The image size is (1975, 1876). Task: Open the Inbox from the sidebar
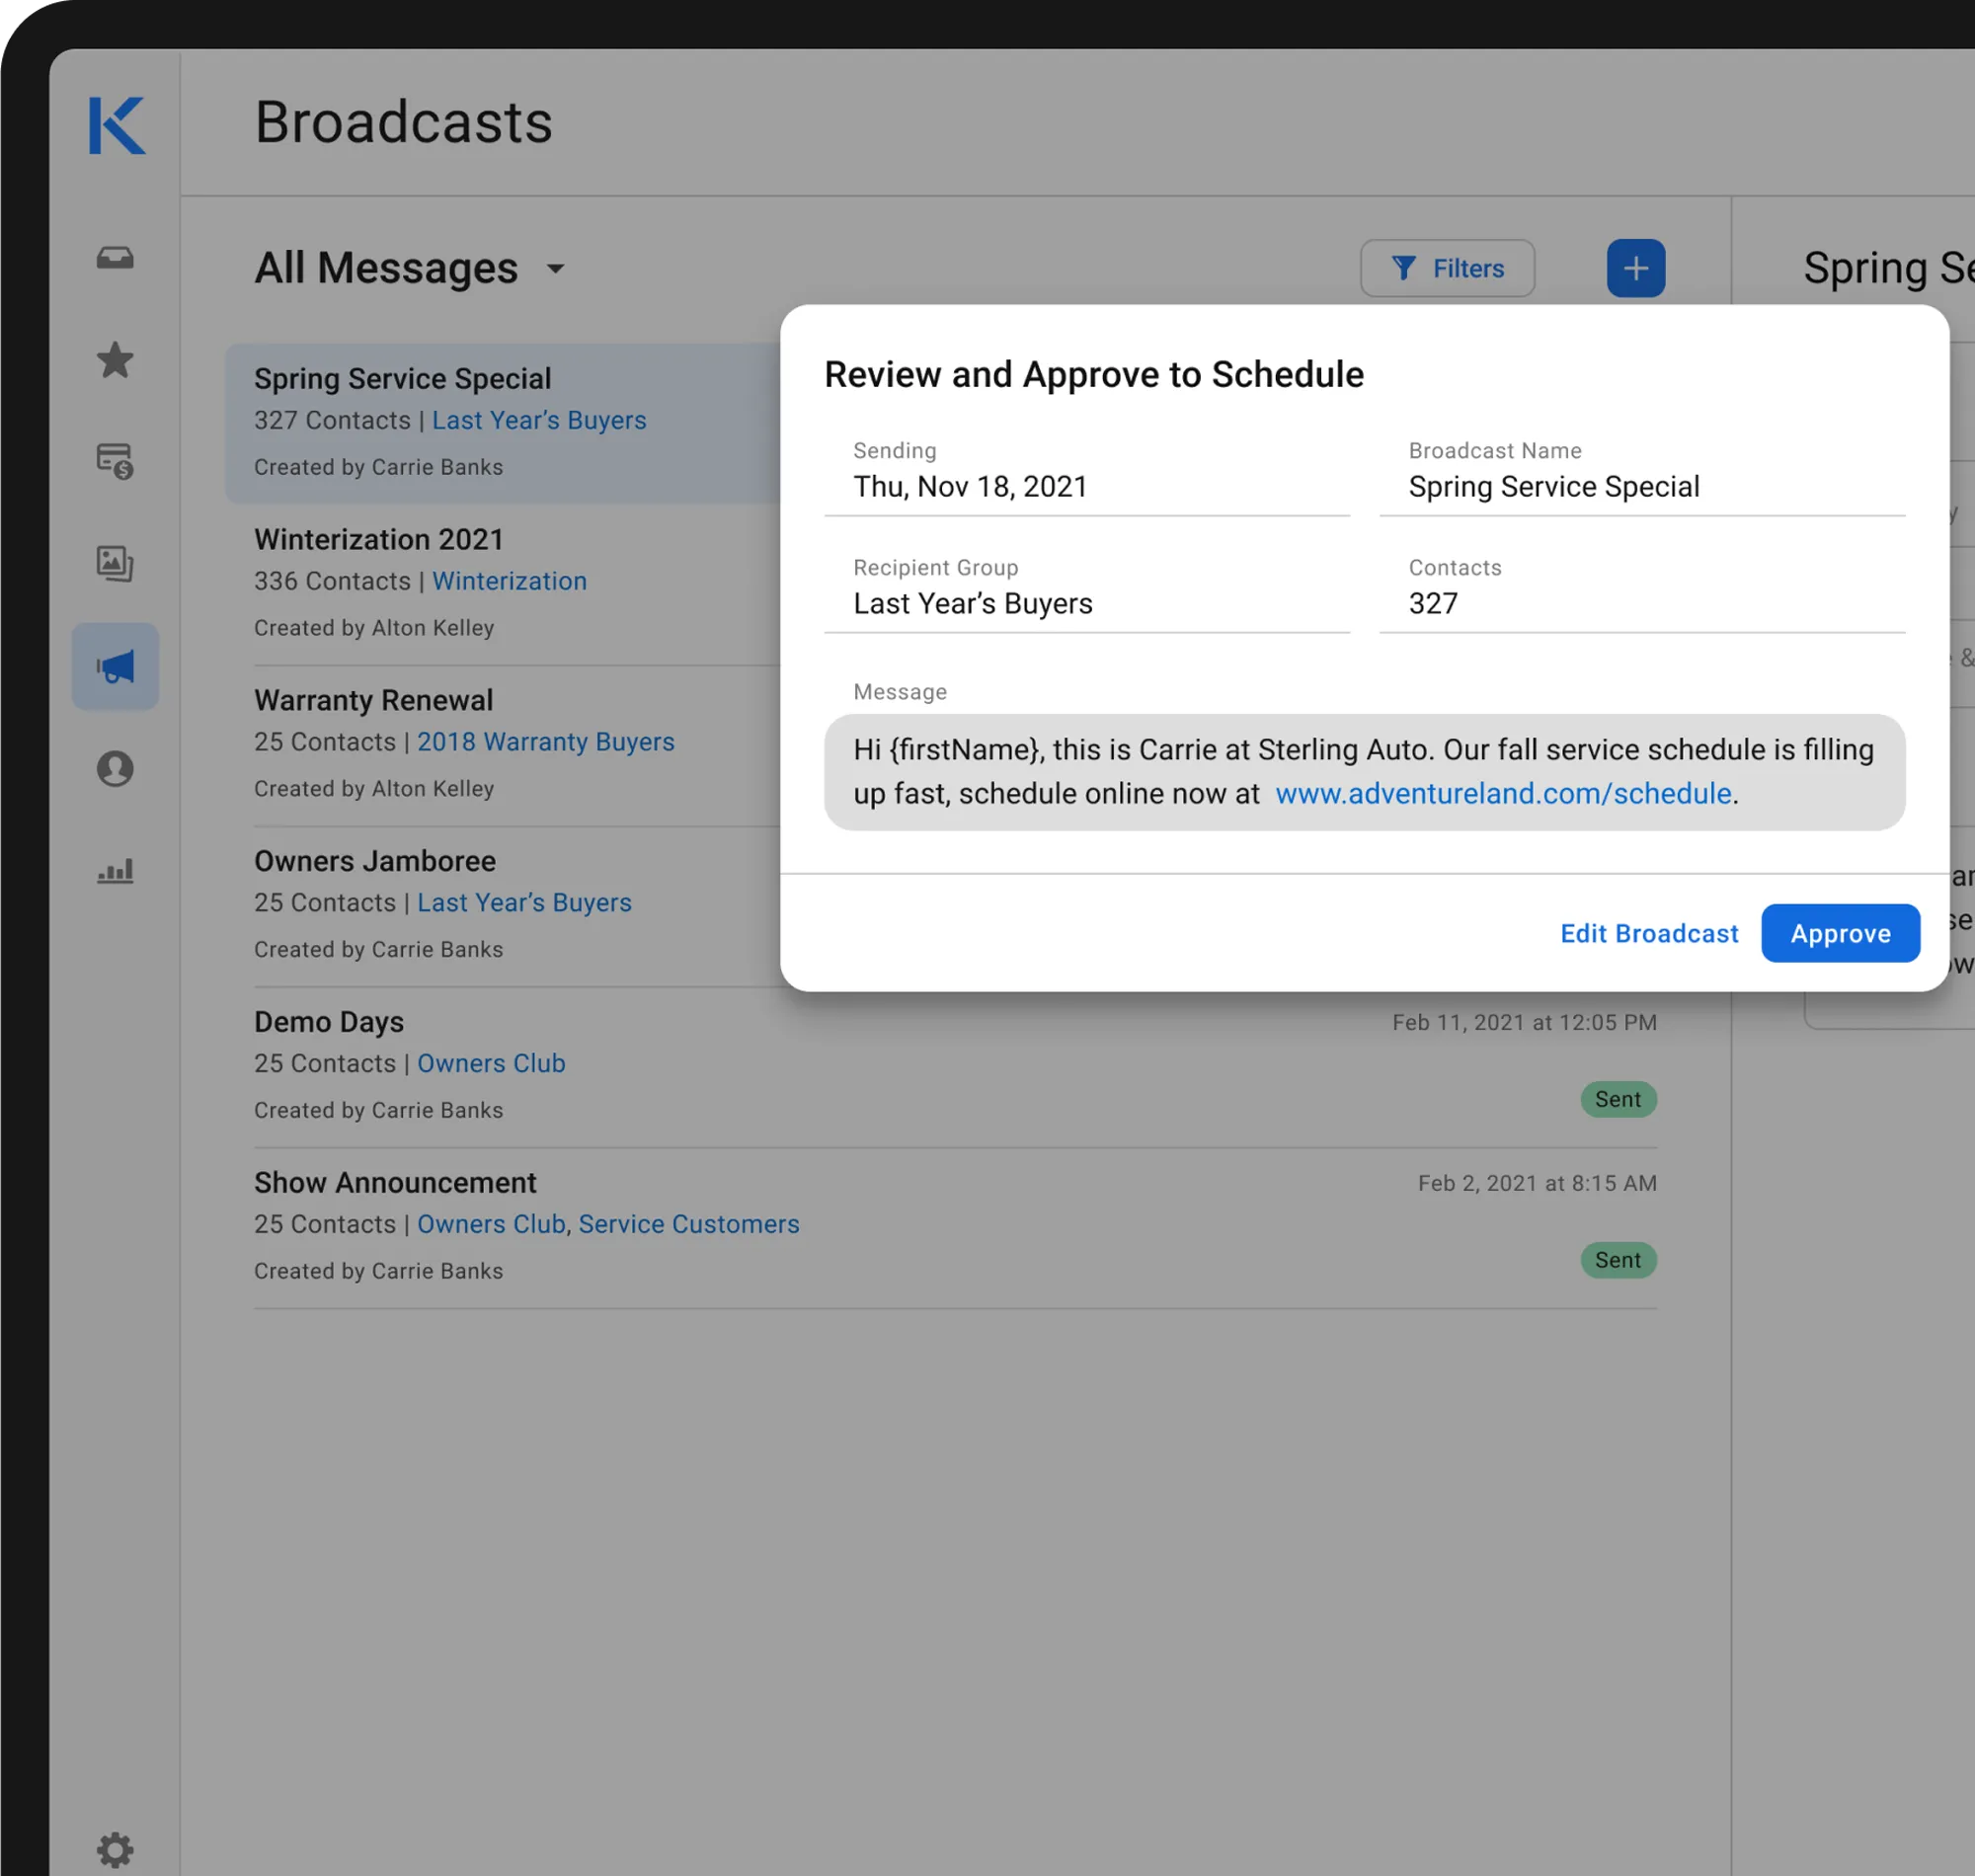coord(115,258)
